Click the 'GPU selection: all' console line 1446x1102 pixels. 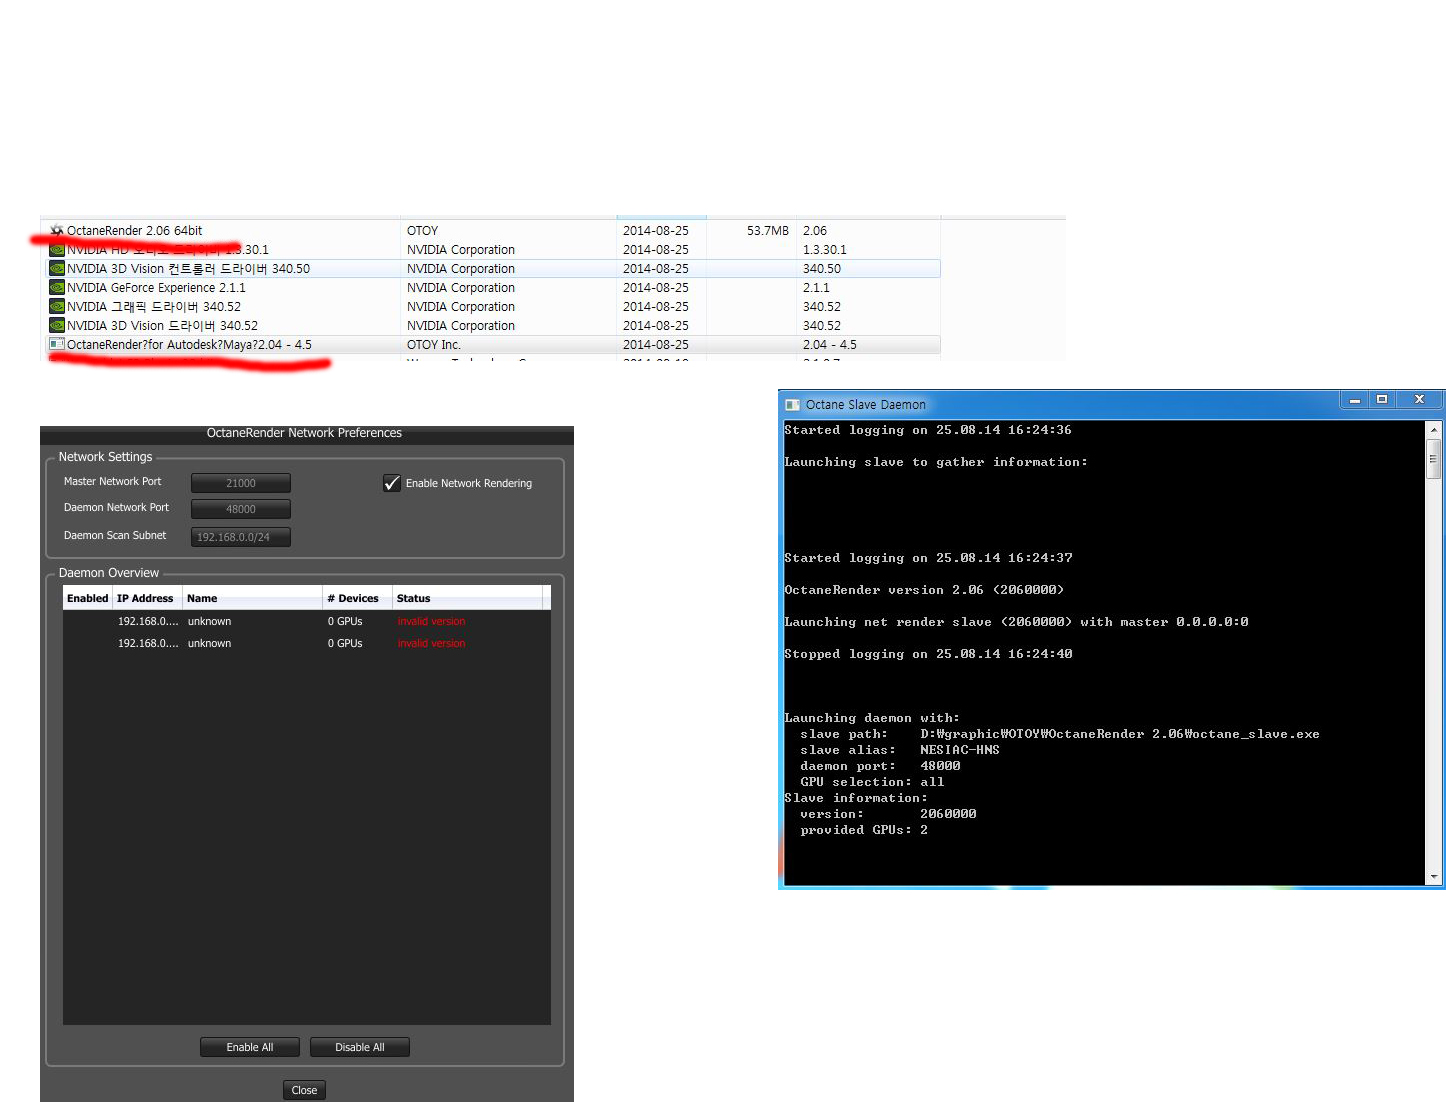(x=872, y=782)
